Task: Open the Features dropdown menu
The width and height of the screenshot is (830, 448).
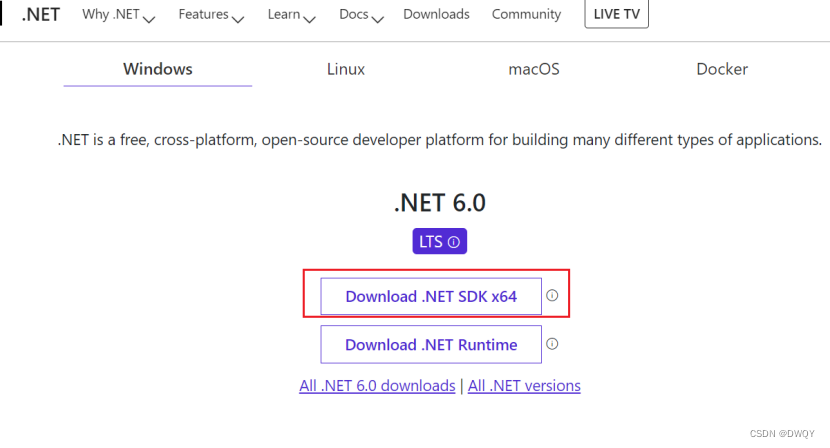Action: [211, 15]
